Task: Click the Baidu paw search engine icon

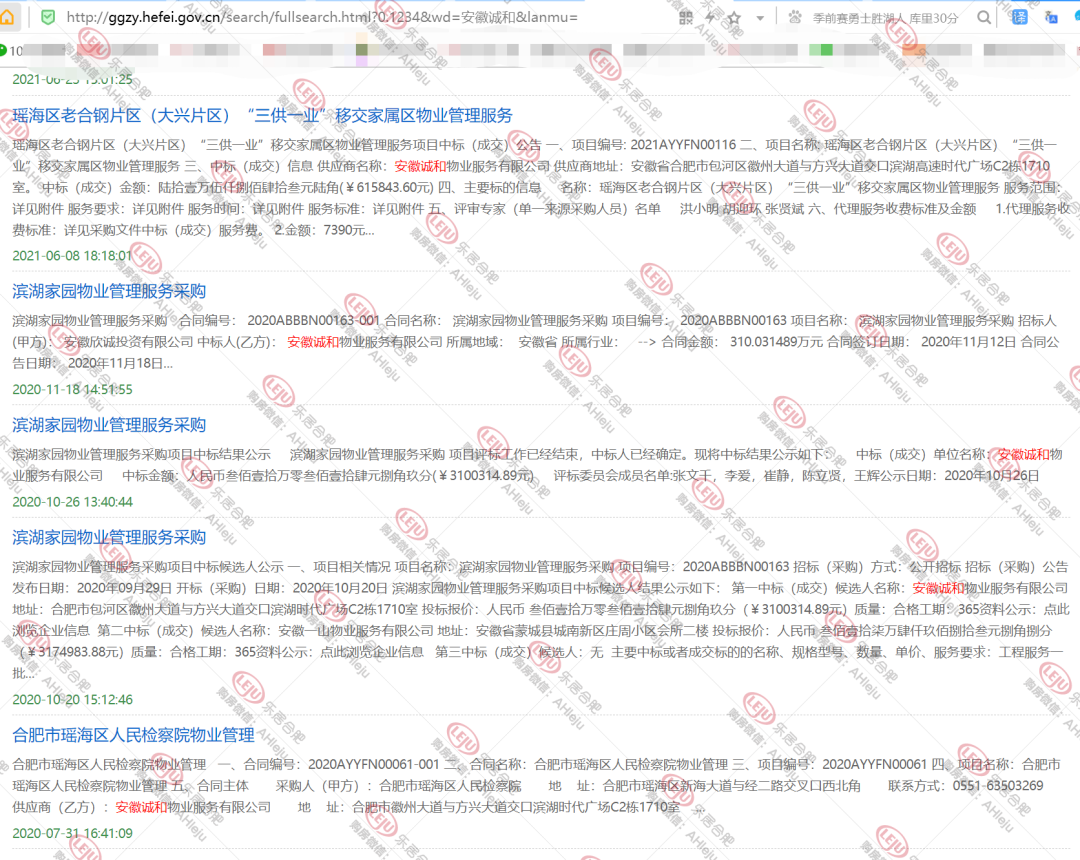Action: coord(795,18)
